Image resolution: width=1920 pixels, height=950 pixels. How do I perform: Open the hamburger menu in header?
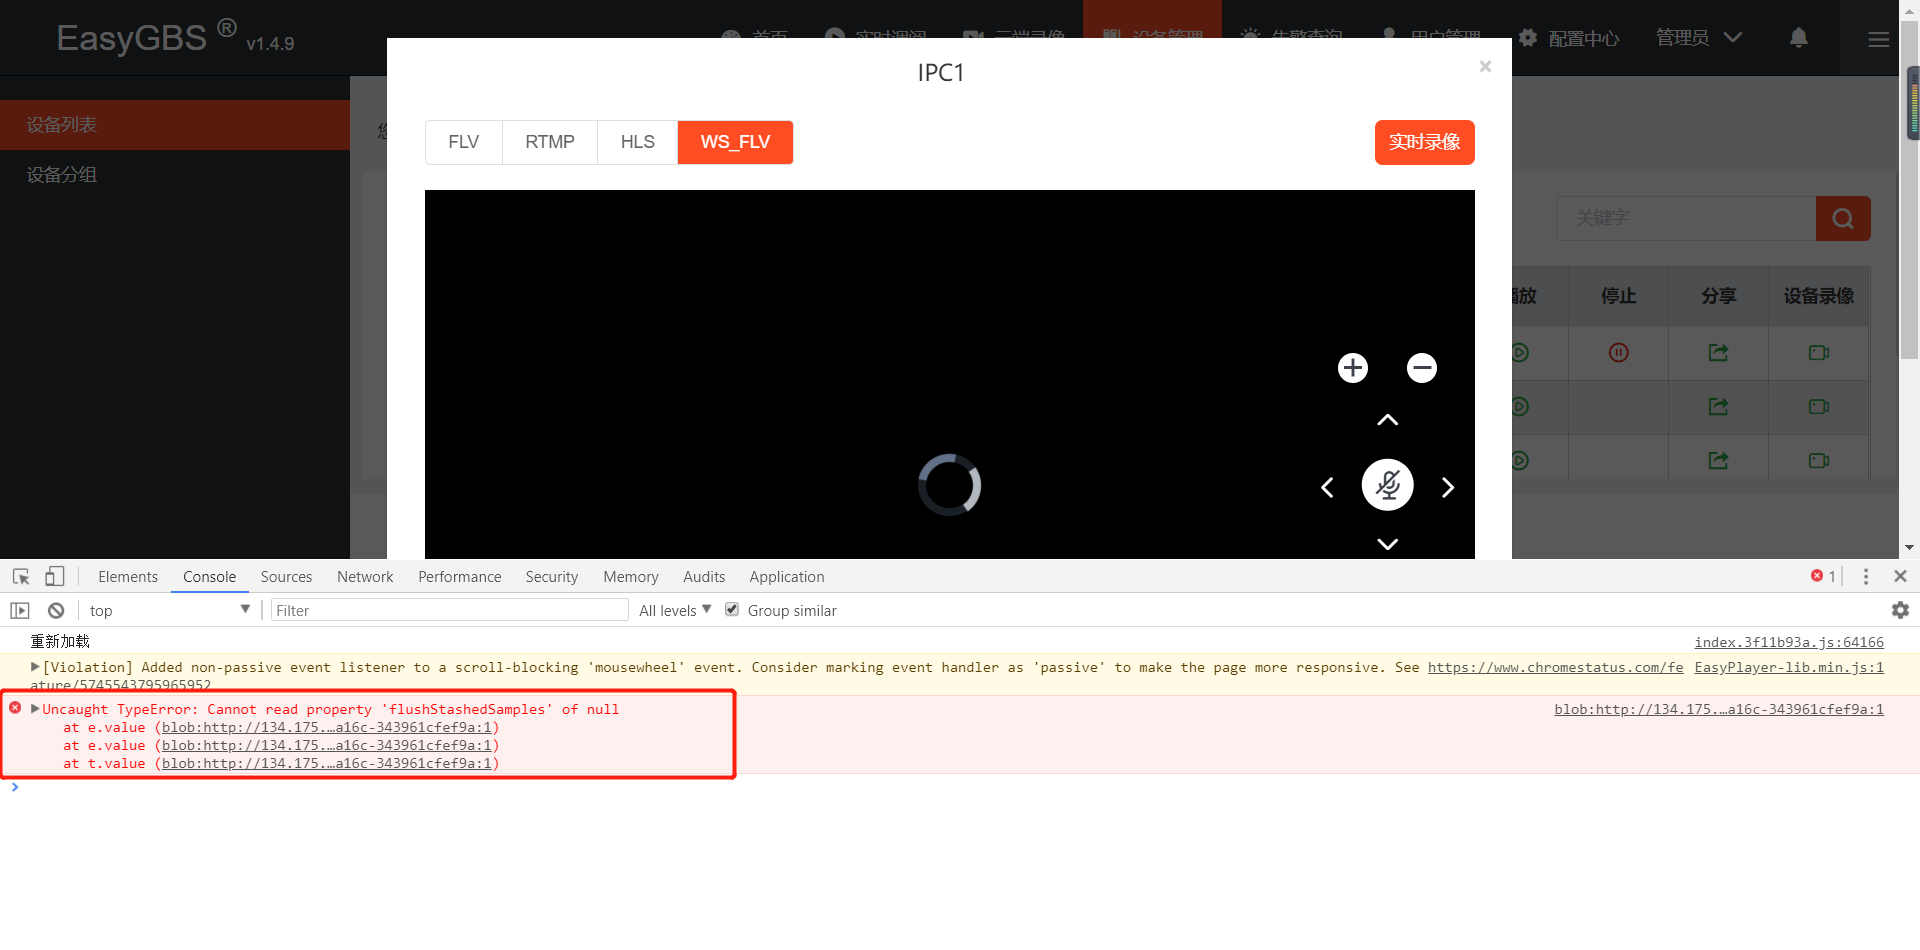pos(1879,39)
